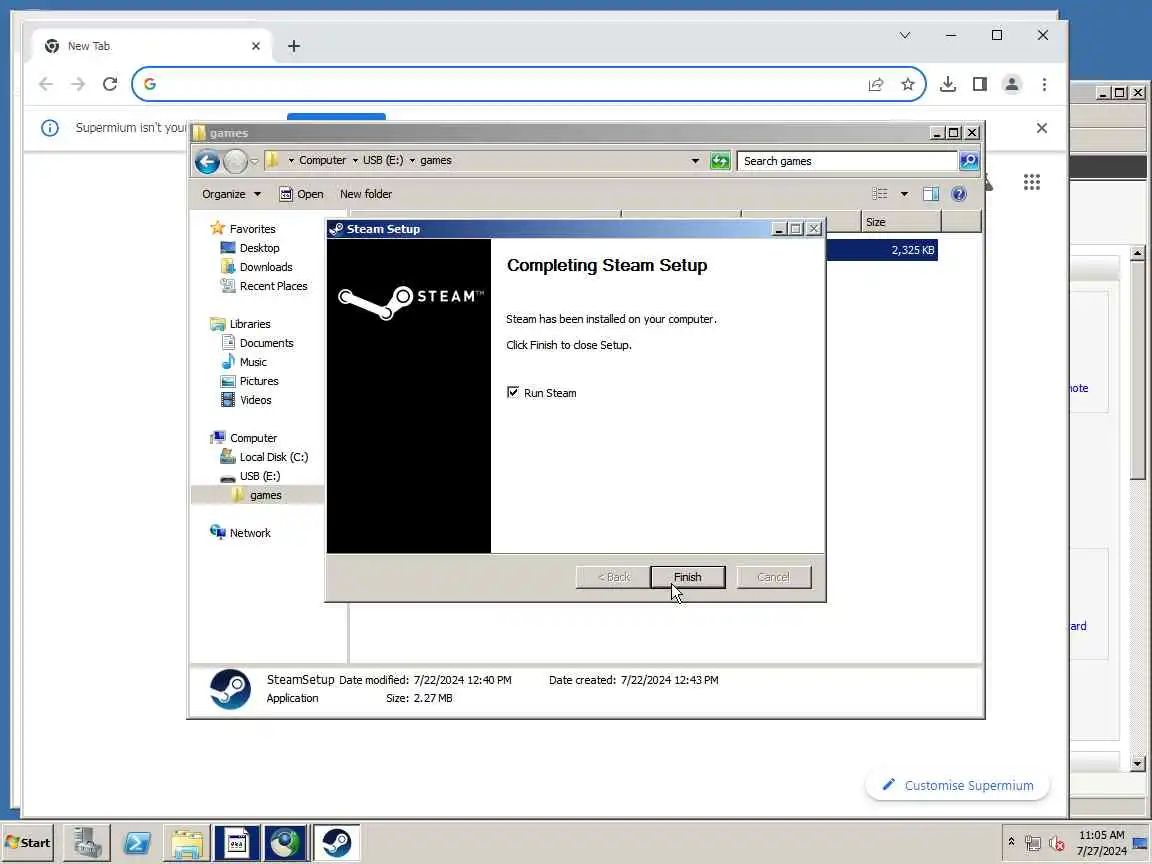Open Local Disk (C:)
1152x864 pixels.
(x=264, y=457)
